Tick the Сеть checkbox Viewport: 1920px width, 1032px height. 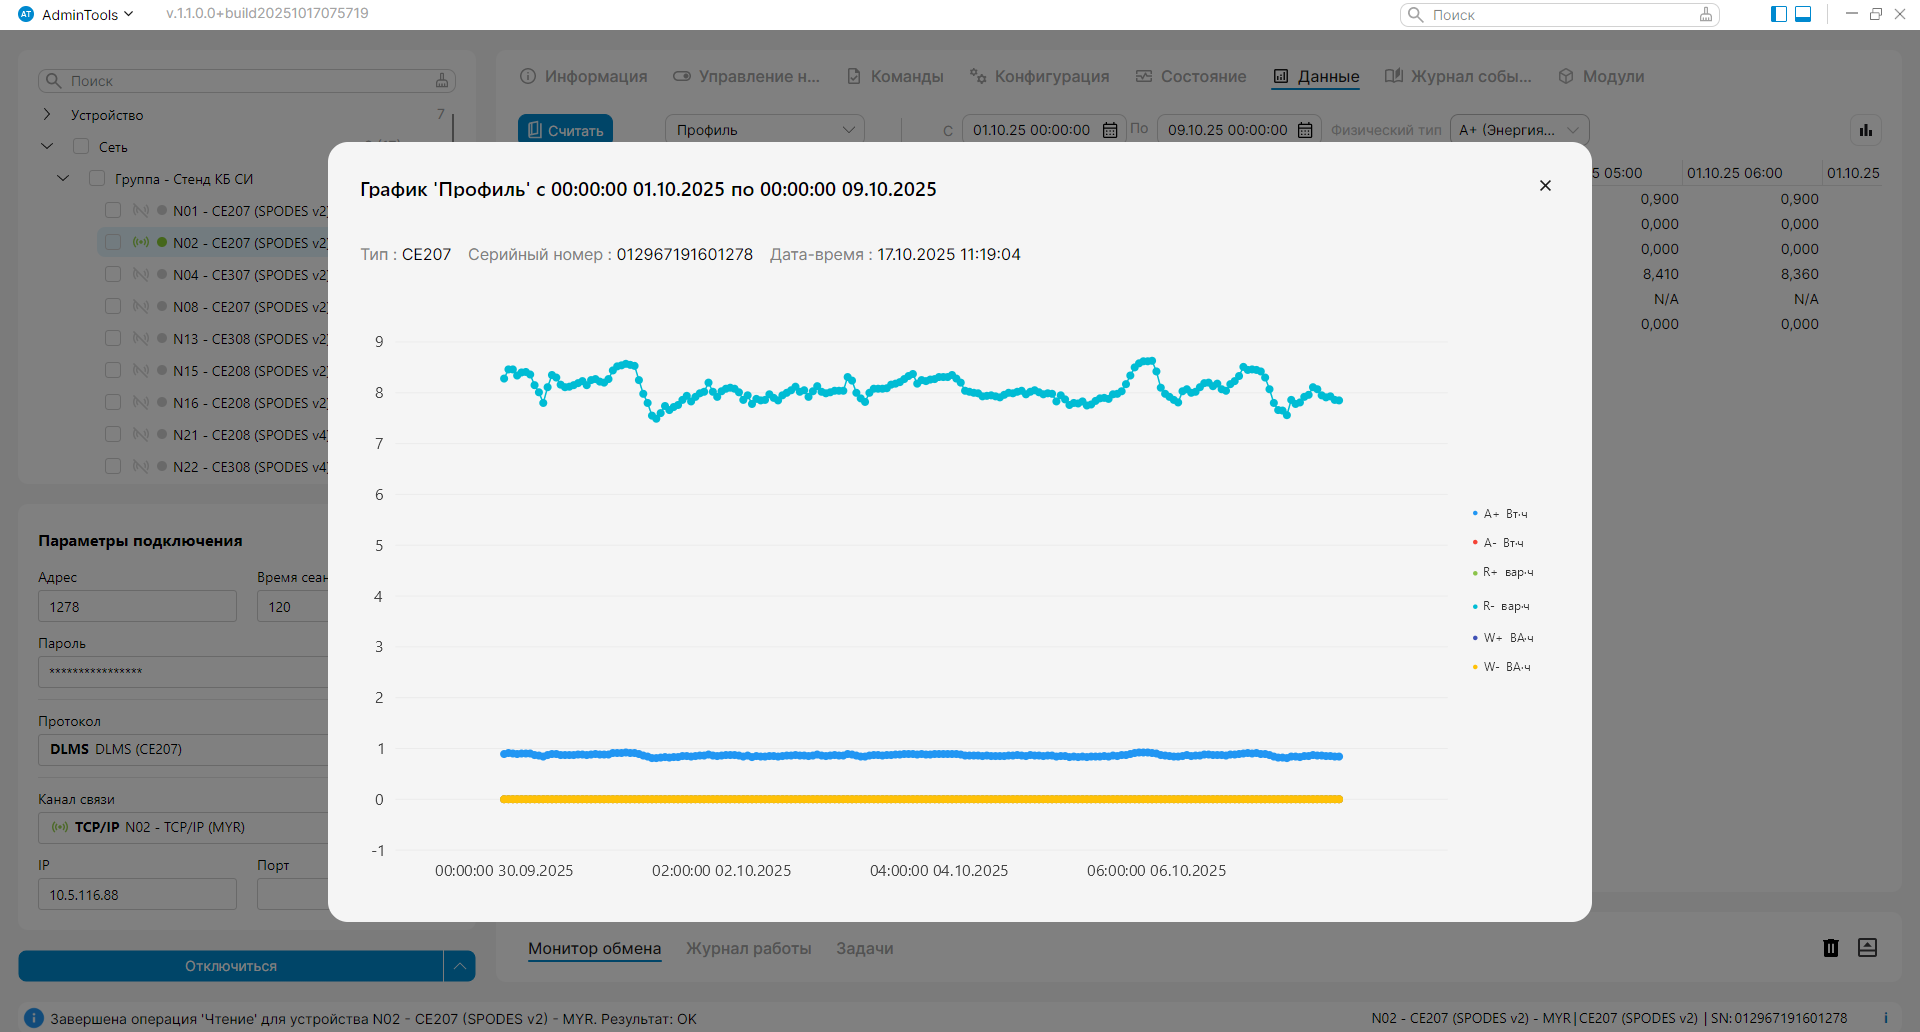(81, 147)
